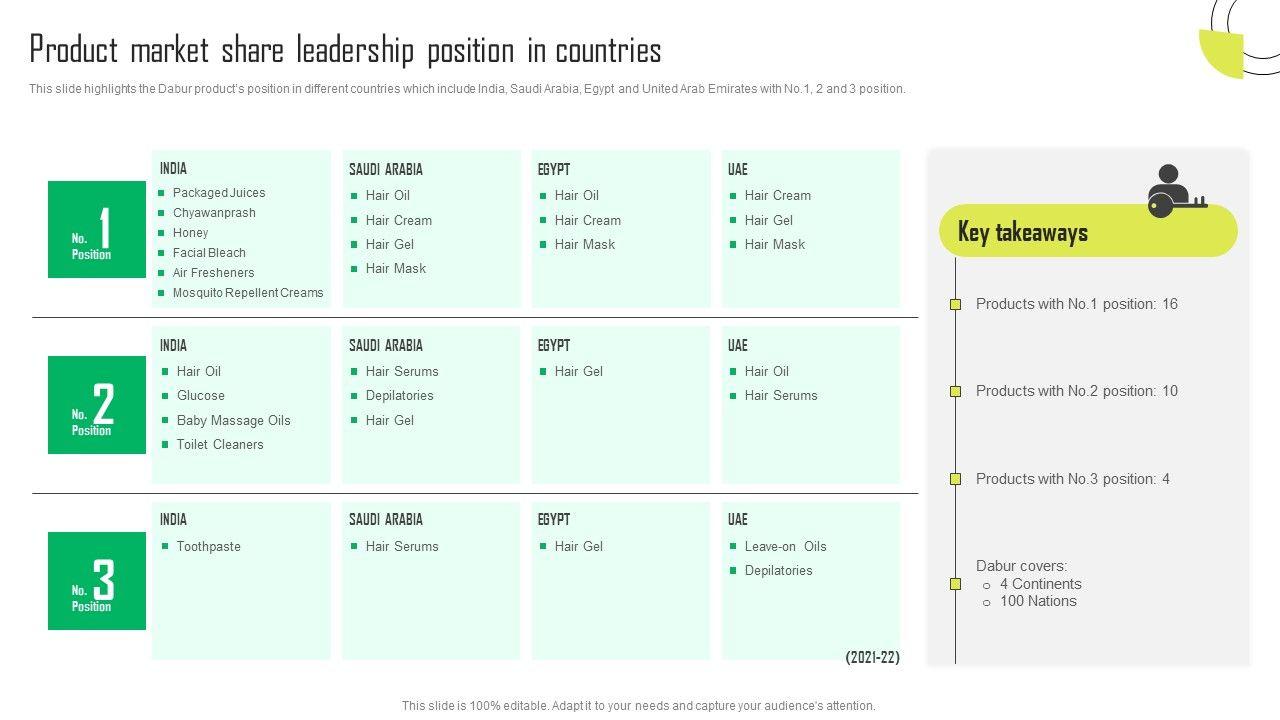Click the (2021-22) year label
Viewport: 1280px width, 720px height.
(x=872, y=657)
